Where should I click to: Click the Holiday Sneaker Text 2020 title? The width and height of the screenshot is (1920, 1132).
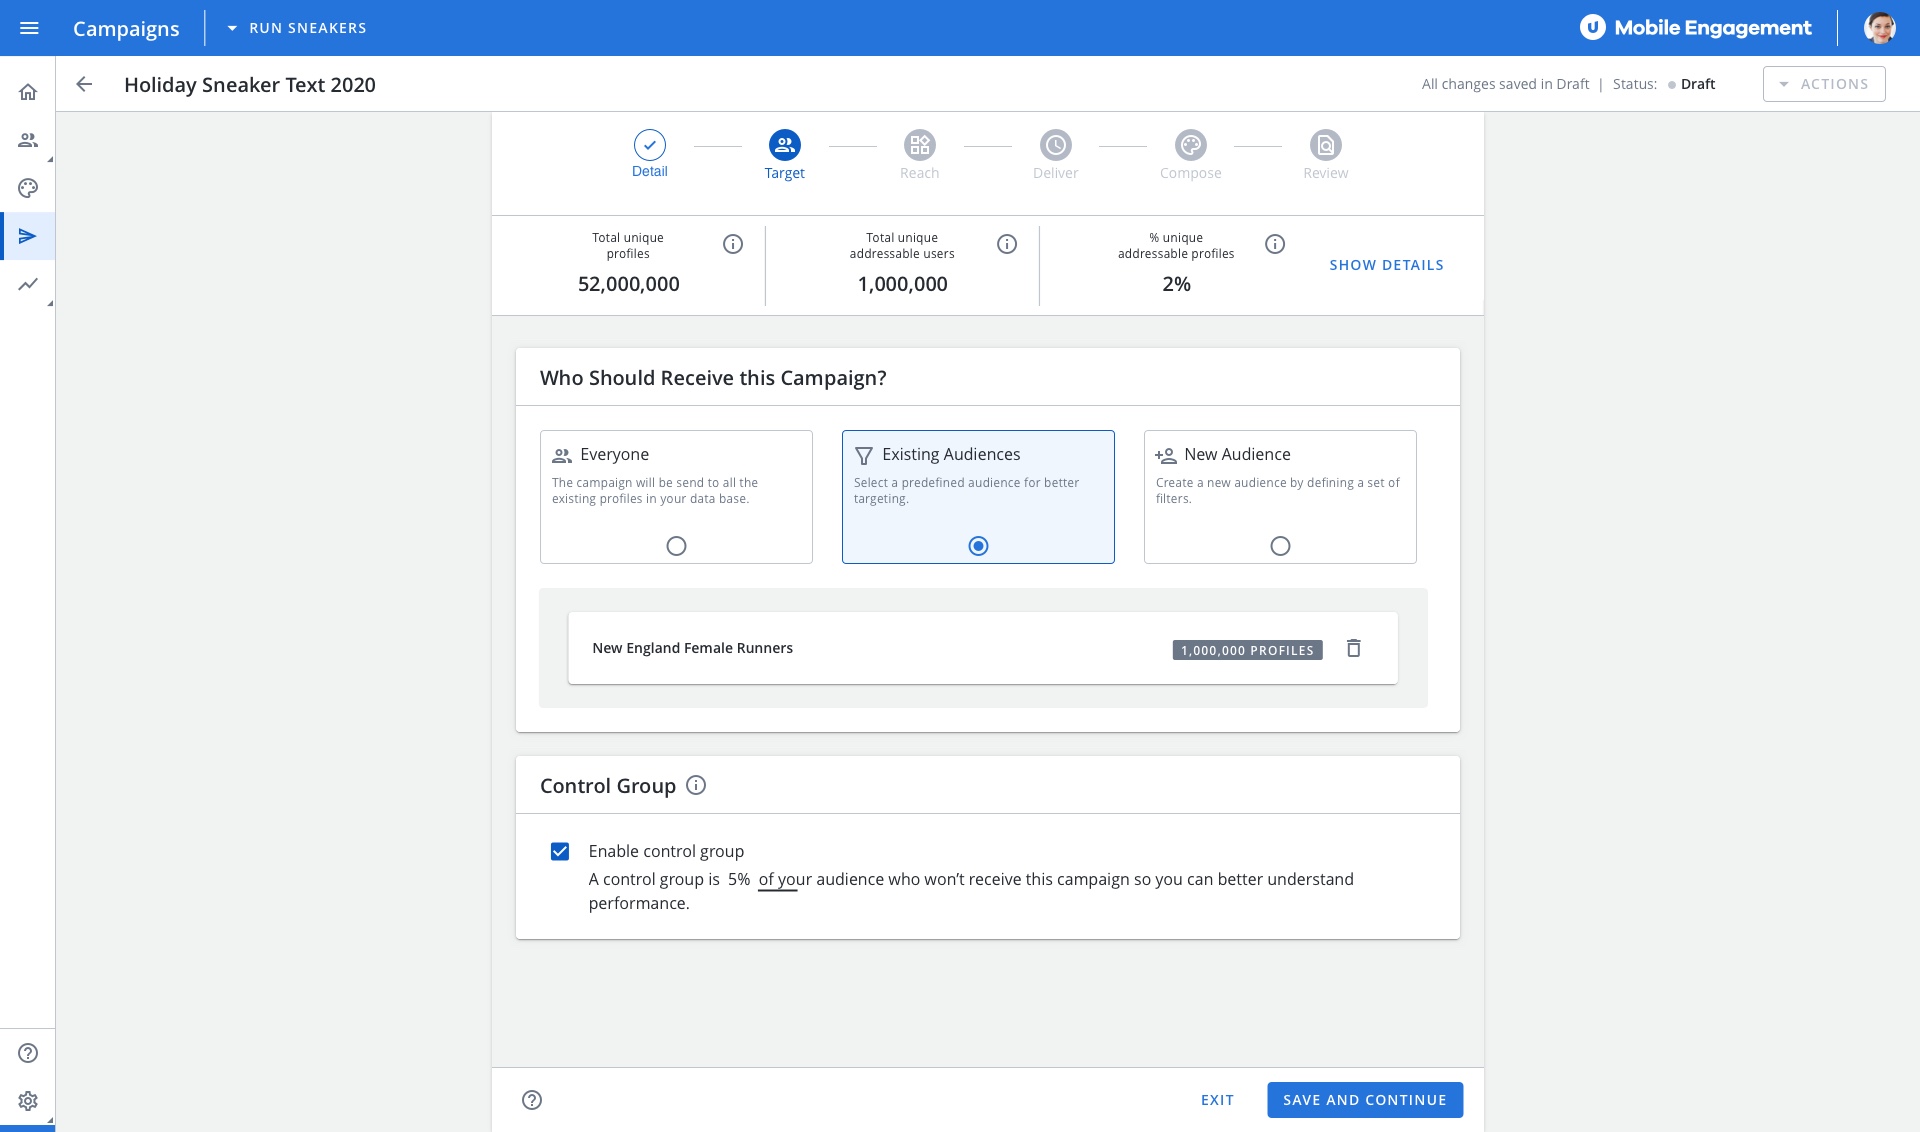250,85
